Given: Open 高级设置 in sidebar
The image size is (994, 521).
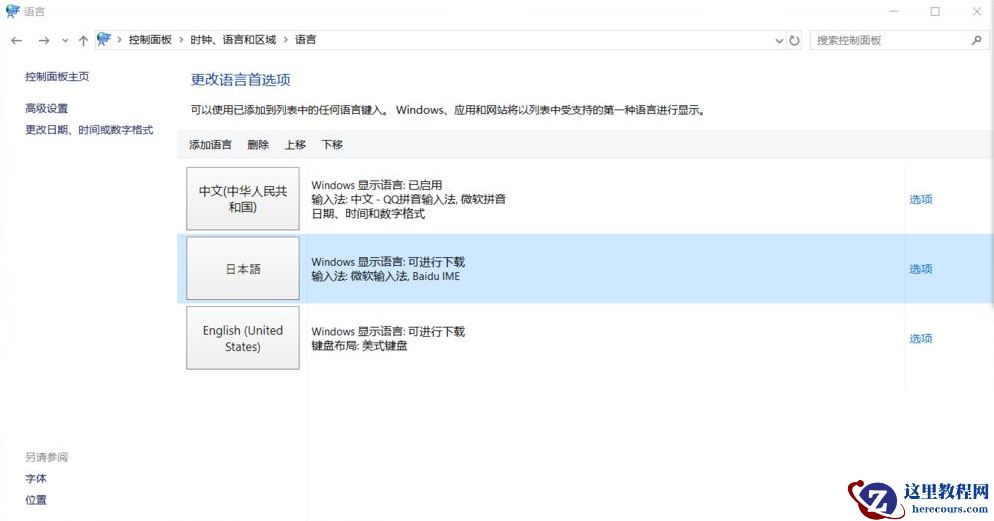Looking at the screenshot, I should coord(46,108).
